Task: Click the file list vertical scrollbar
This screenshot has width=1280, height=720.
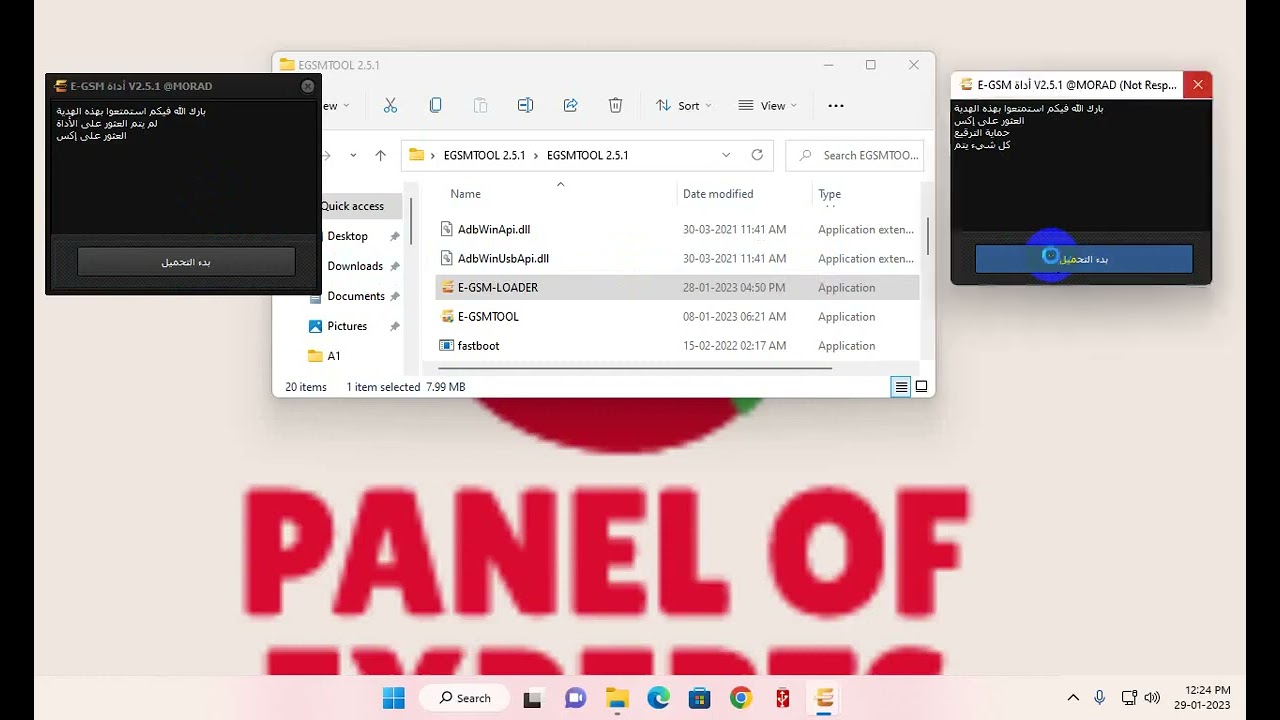Action: coord(928,236)
